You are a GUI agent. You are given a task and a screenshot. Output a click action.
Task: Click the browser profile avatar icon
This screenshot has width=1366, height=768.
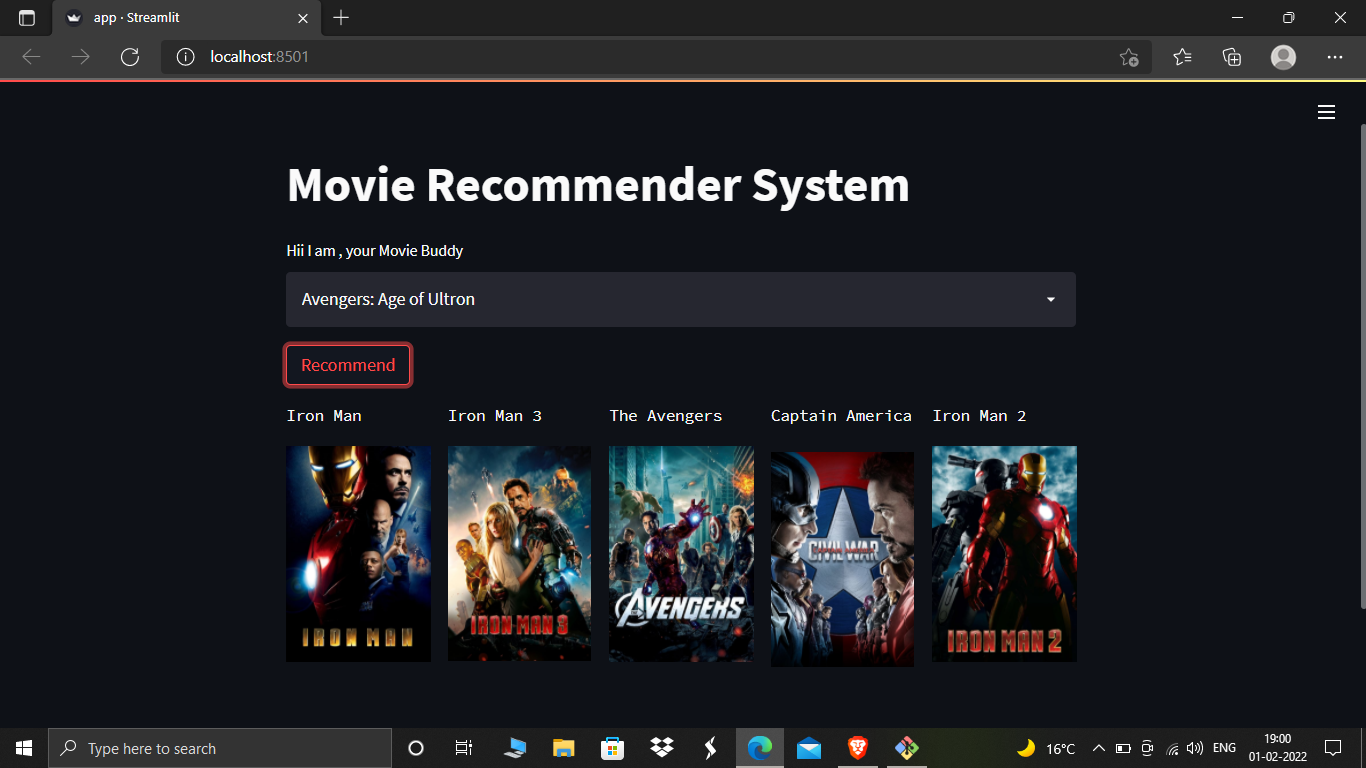tap(1283, 57)
